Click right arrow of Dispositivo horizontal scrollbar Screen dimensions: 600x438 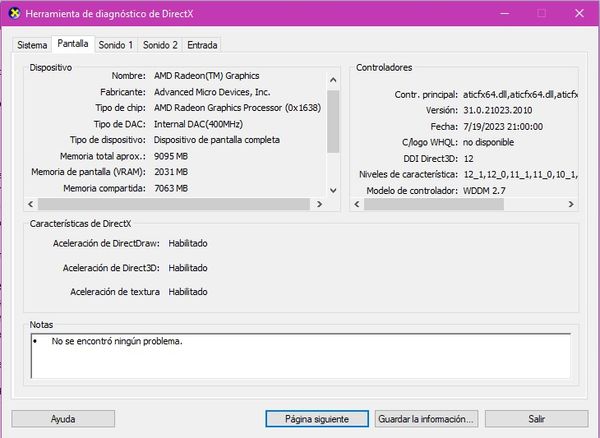[319, 204]
